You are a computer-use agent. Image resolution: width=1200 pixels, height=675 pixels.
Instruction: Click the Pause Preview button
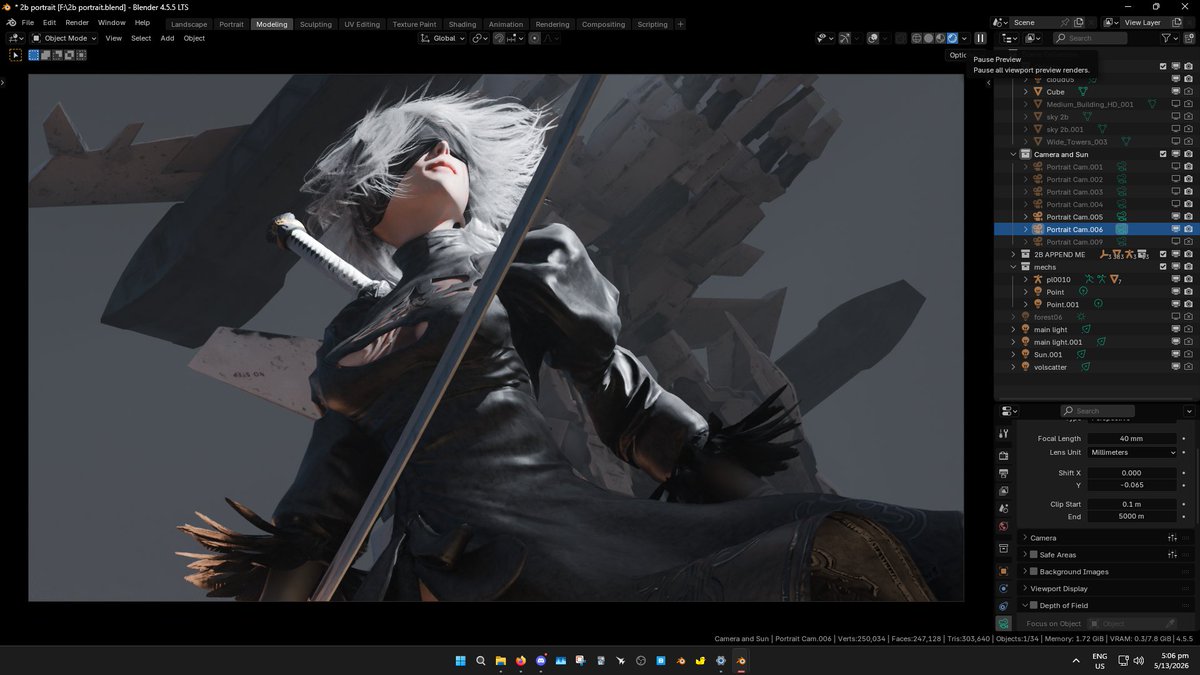click(x=980, y=38)
